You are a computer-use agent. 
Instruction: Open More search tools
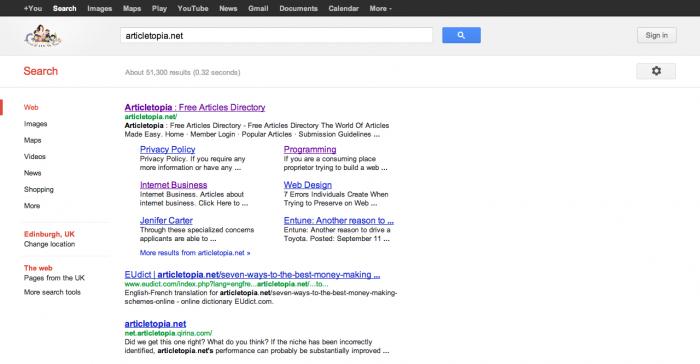[52, 292]
